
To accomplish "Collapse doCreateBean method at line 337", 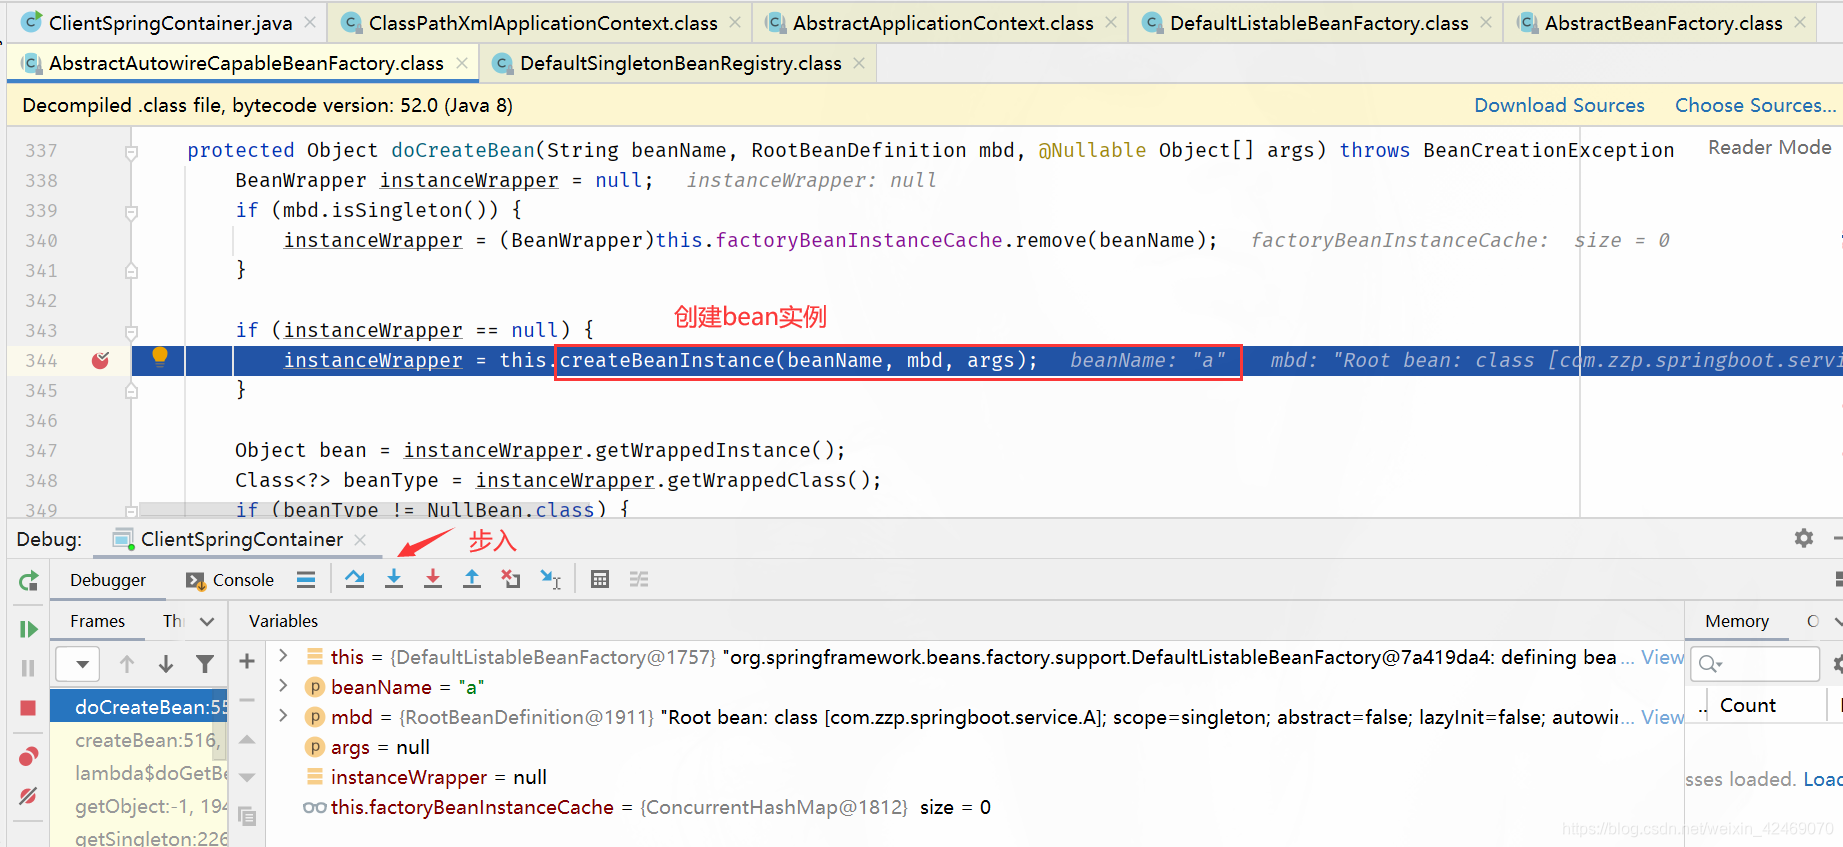I will pos(131,152).
